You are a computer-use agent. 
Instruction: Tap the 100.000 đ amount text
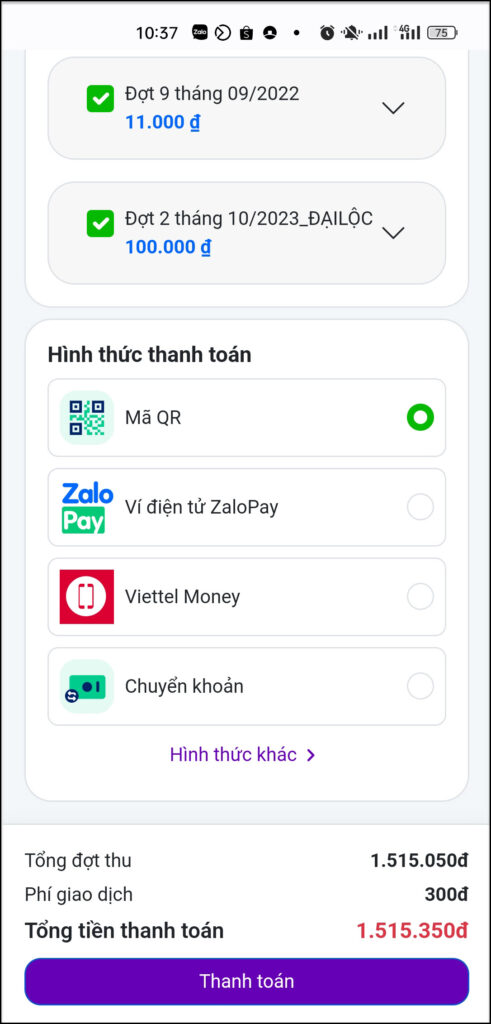168,248
